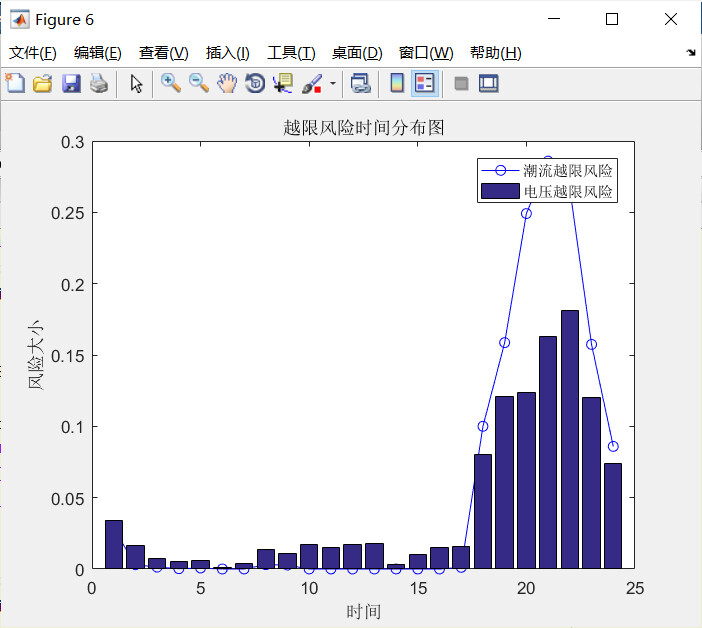
Task: Click the Show Plot Tools icon
Action: [x=488, y=83]
